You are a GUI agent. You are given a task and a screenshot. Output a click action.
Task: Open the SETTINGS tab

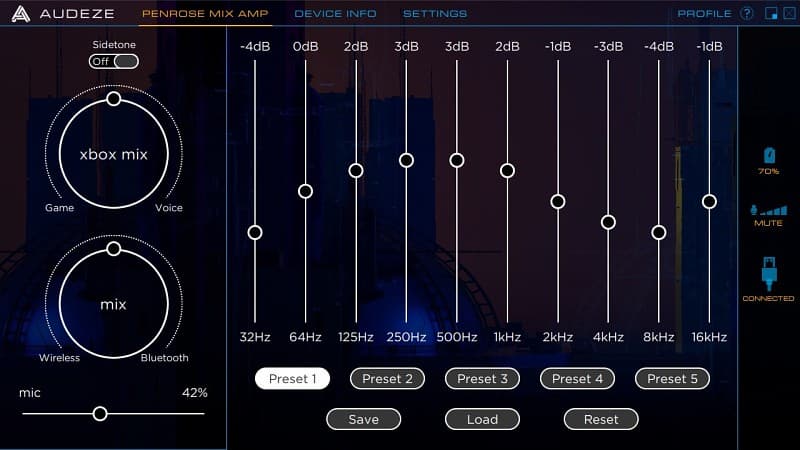tap(435, 14)
